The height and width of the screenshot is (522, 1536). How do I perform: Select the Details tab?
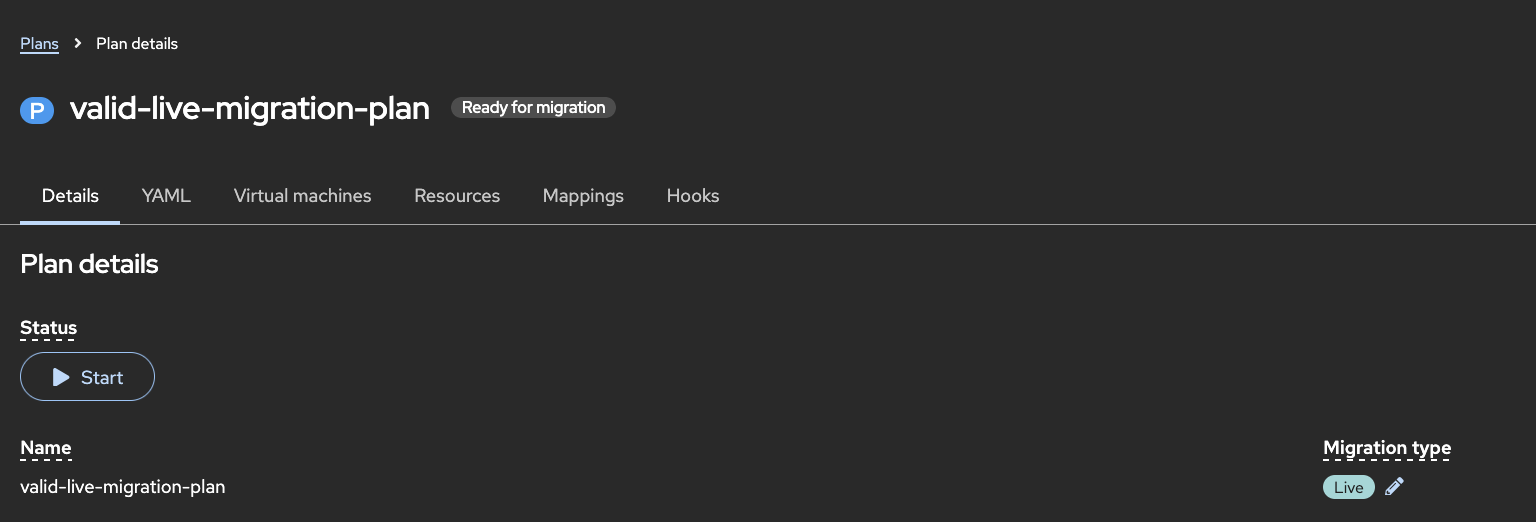coord(70,196)
